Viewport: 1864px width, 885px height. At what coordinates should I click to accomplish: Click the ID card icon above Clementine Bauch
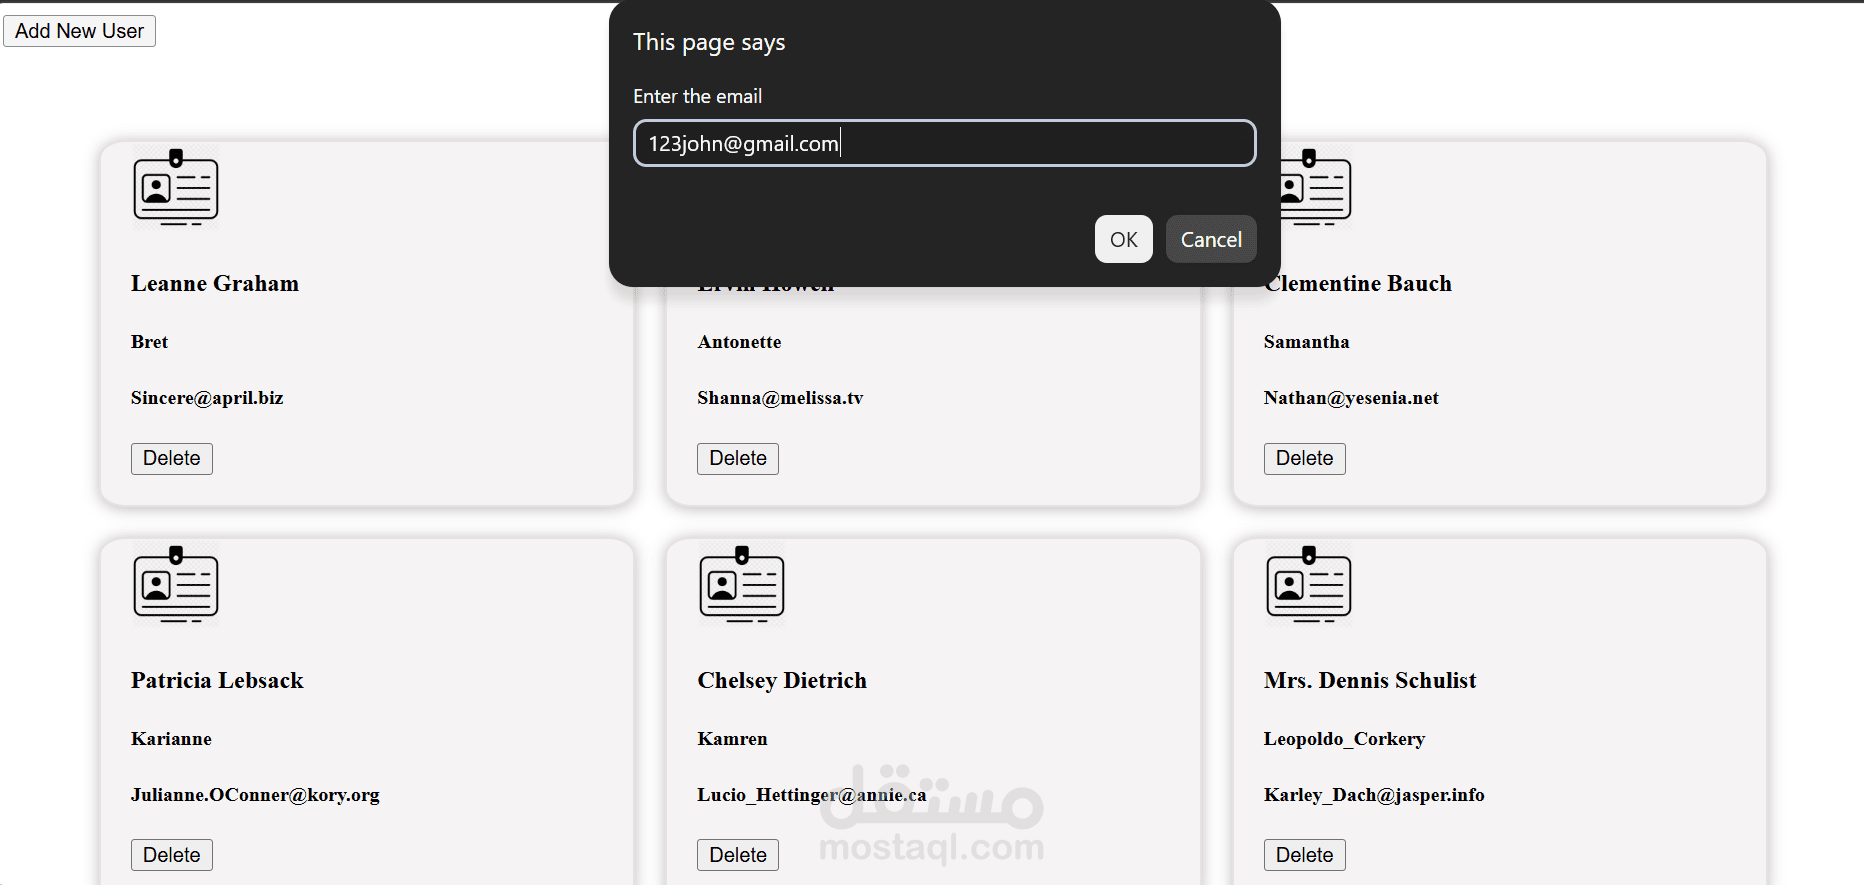(1316, 188)
